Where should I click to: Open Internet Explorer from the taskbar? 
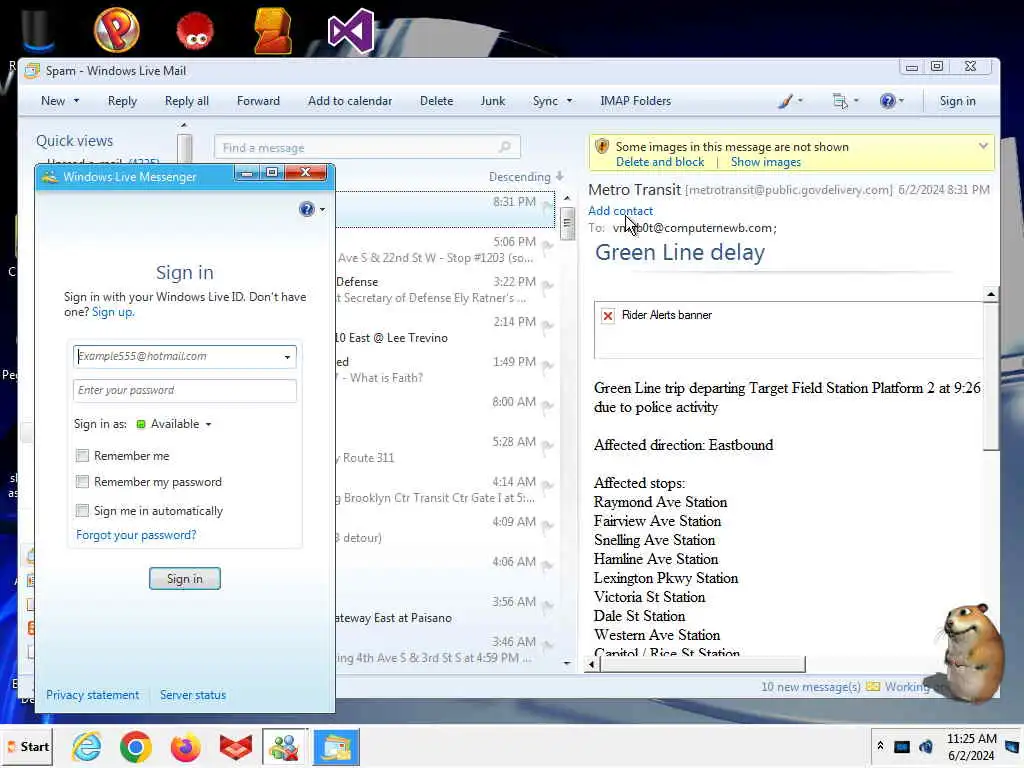87,746
